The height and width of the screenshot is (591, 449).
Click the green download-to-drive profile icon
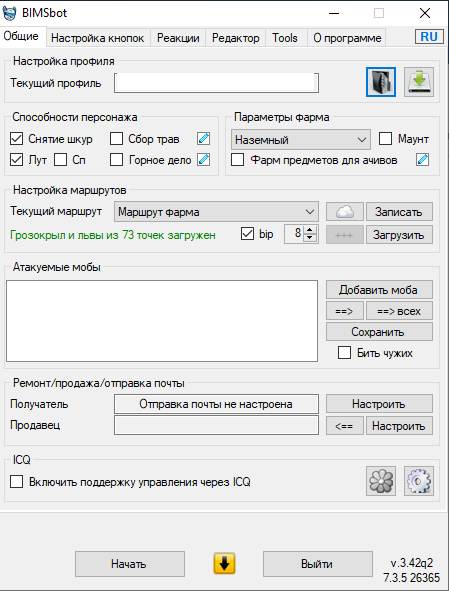coord(419,82)
